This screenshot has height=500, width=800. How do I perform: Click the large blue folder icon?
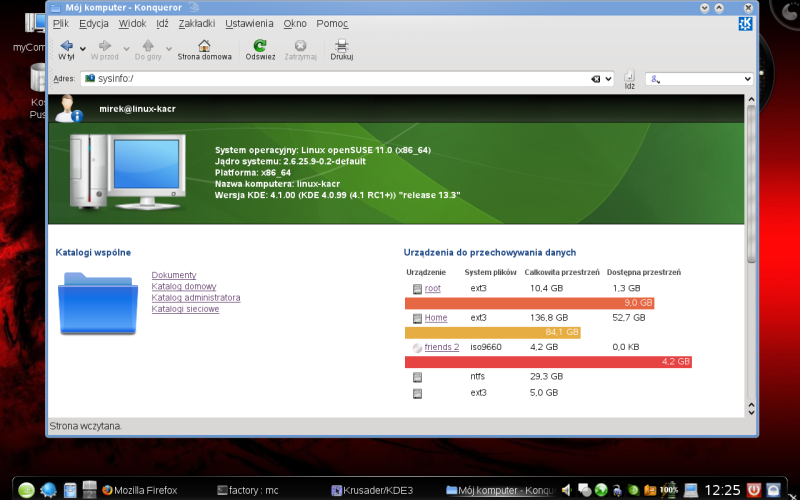tap(98, 304)
